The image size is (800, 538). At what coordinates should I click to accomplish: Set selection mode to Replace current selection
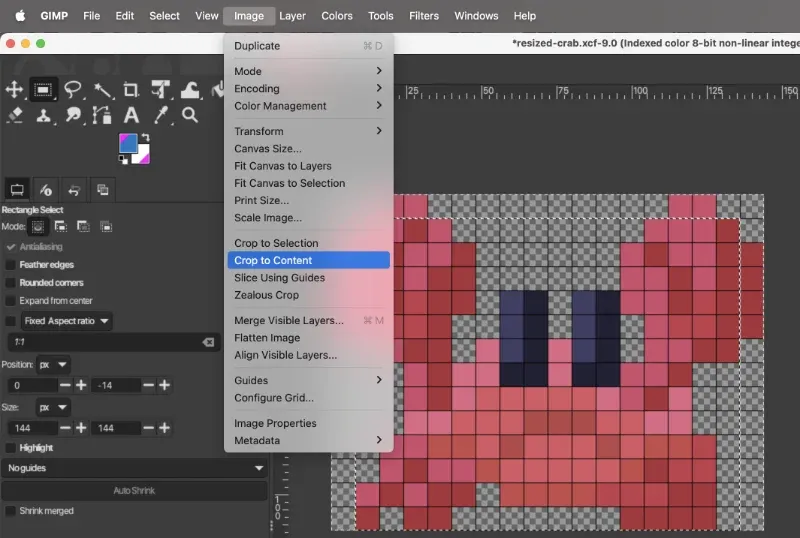click(x=38, y=227)
